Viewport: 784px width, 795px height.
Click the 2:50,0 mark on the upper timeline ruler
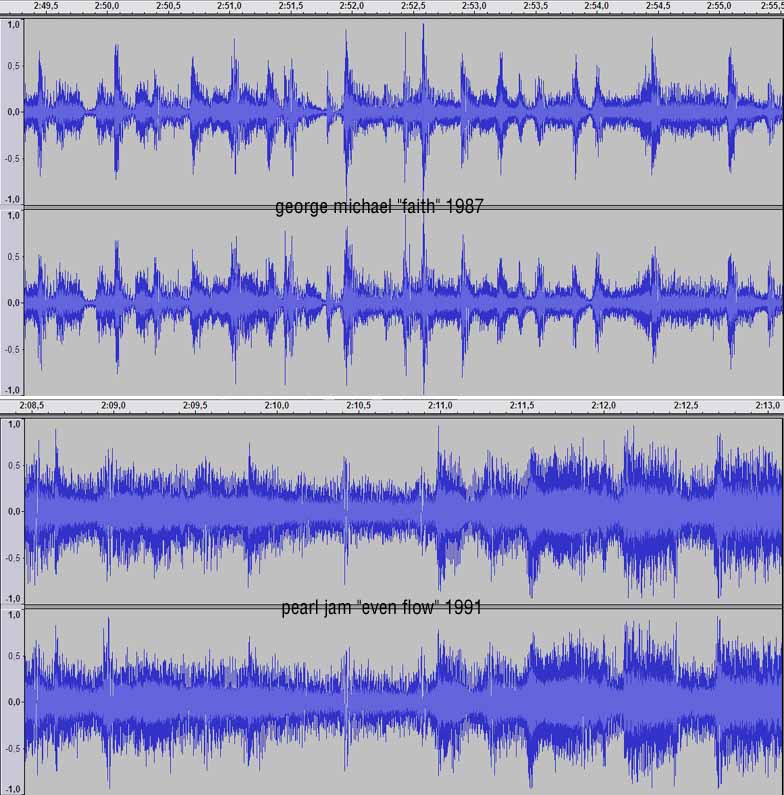pos(106,6)
